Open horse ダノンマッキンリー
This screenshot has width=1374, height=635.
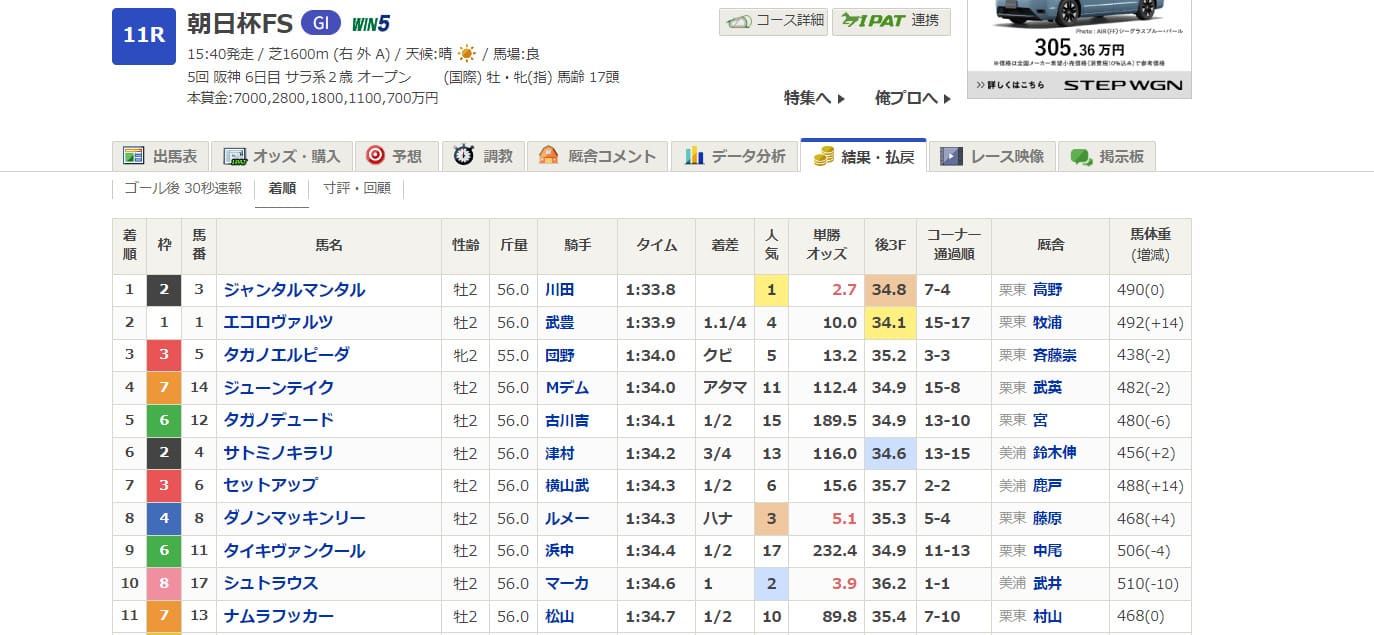point(294,518)
